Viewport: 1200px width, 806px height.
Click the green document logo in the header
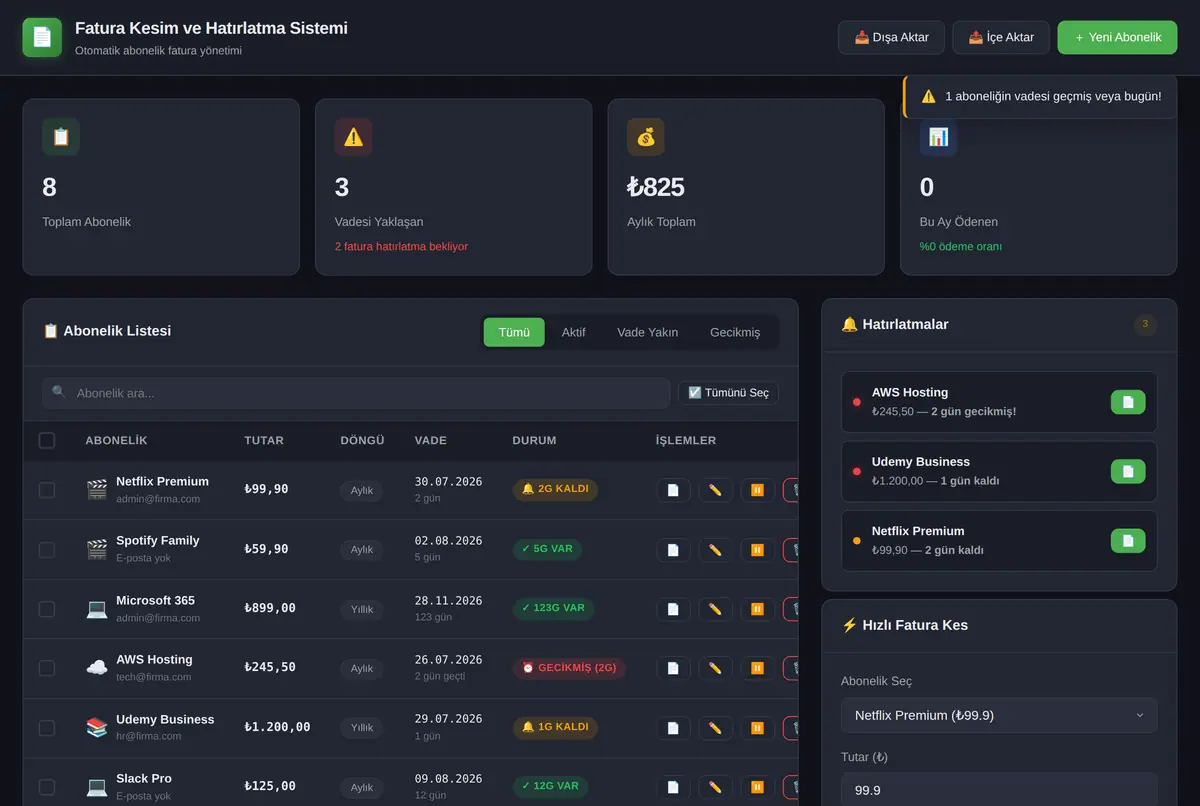click(x=42, y=37)
